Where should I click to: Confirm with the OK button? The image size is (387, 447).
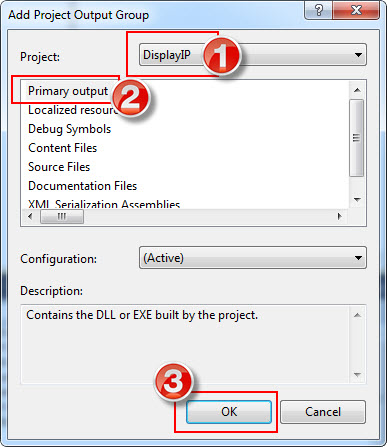click(x=229, y=412)
